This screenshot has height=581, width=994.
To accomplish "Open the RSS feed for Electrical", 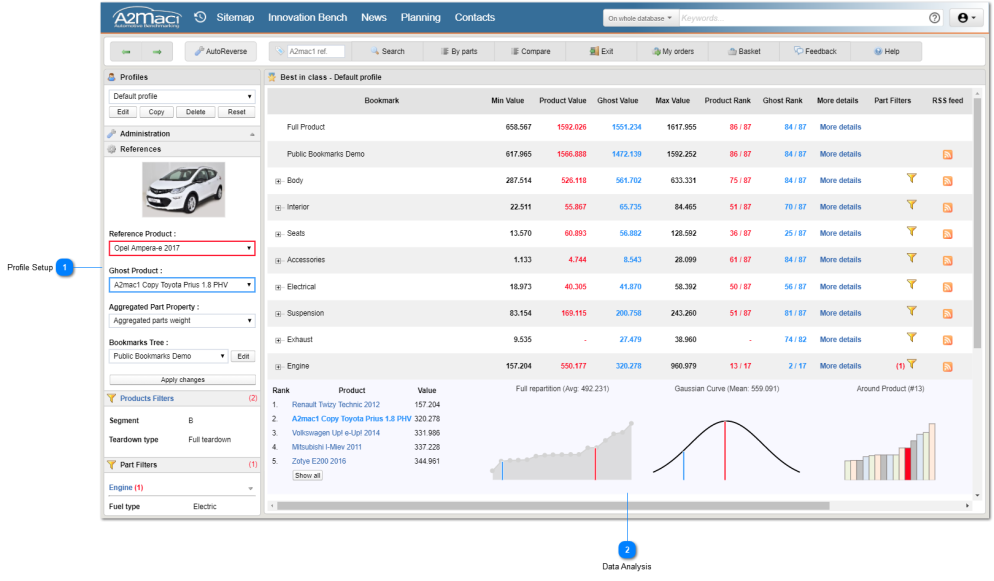I will pos(948,287).
